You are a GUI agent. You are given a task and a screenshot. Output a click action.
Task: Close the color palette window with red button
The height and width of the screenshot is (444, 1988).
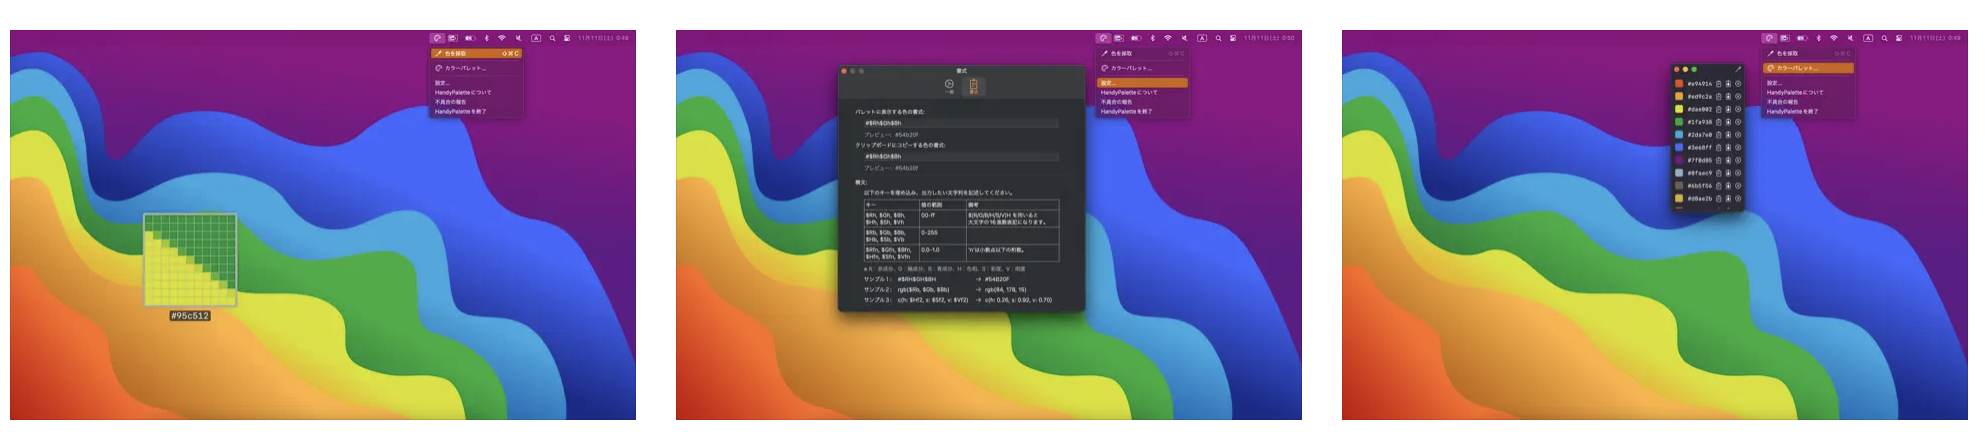pos(1677,69)
